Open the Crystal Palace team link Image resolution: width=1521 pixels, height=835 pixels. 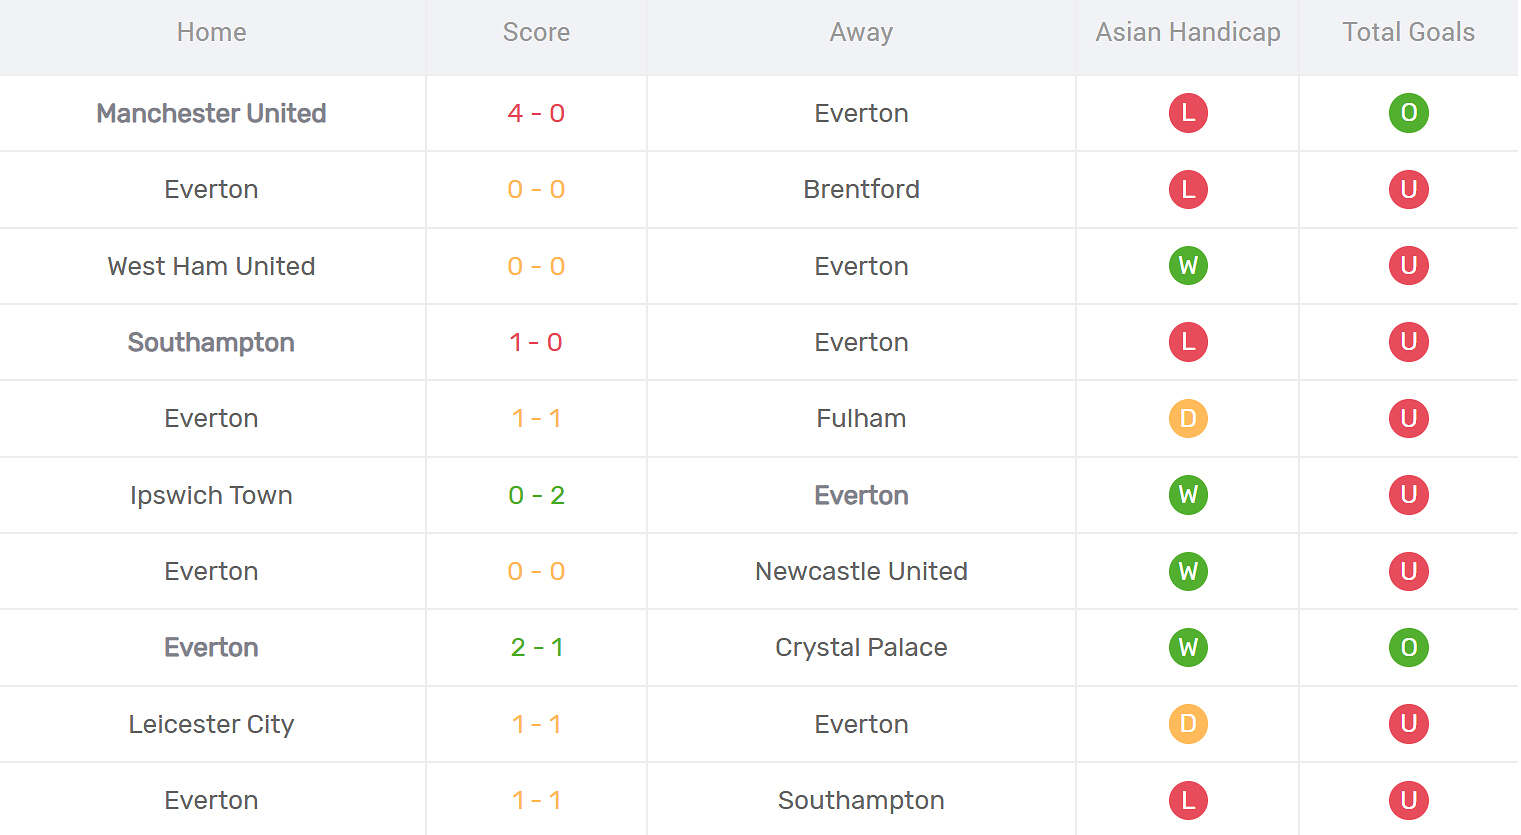(x=861, y=647)
